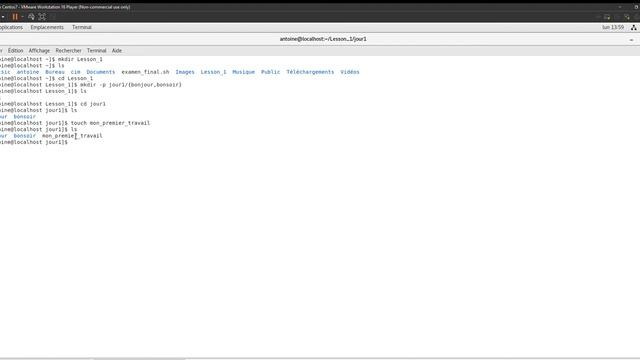Click the blue Lesson_1 directory in the home ls output
640x360 pixels.
point(213,72)
